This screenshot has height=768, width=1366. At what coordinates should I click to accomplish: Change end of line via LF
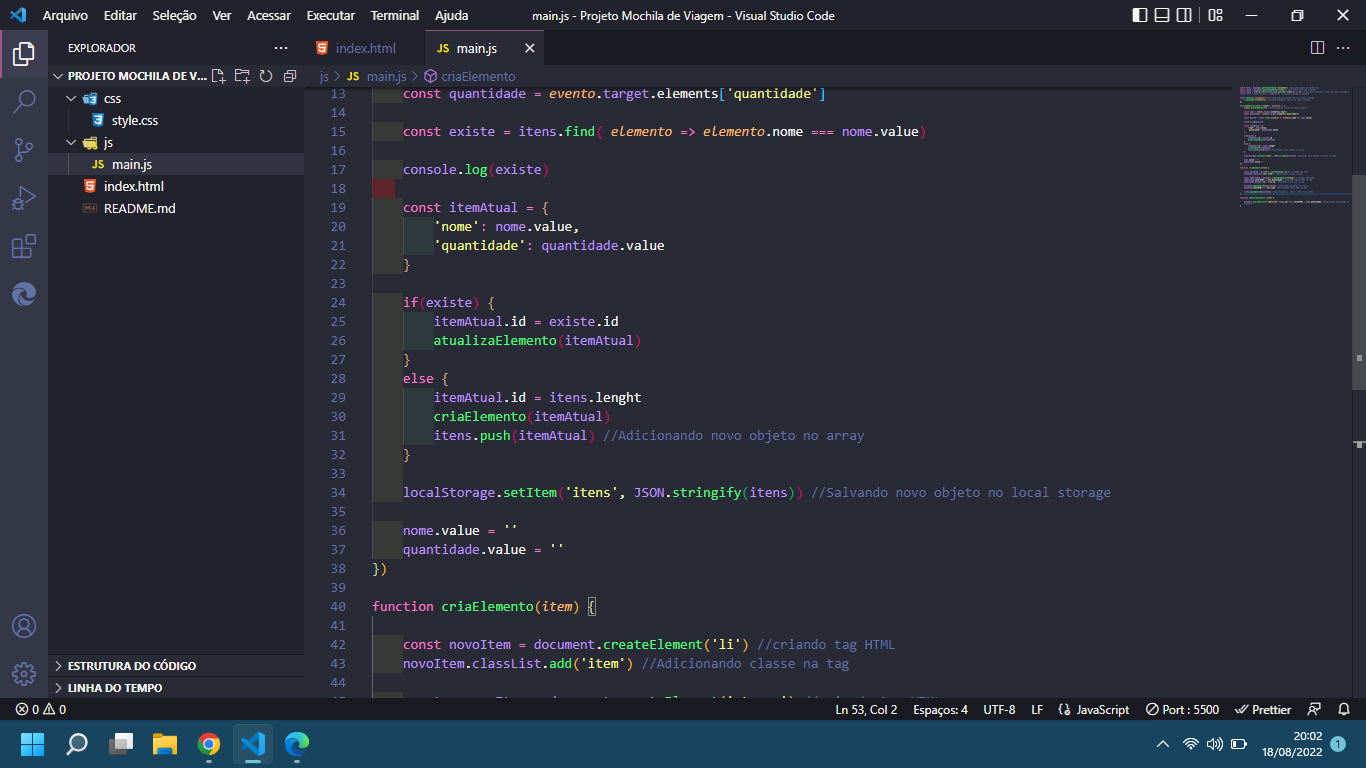click(x=1037, y=709)
